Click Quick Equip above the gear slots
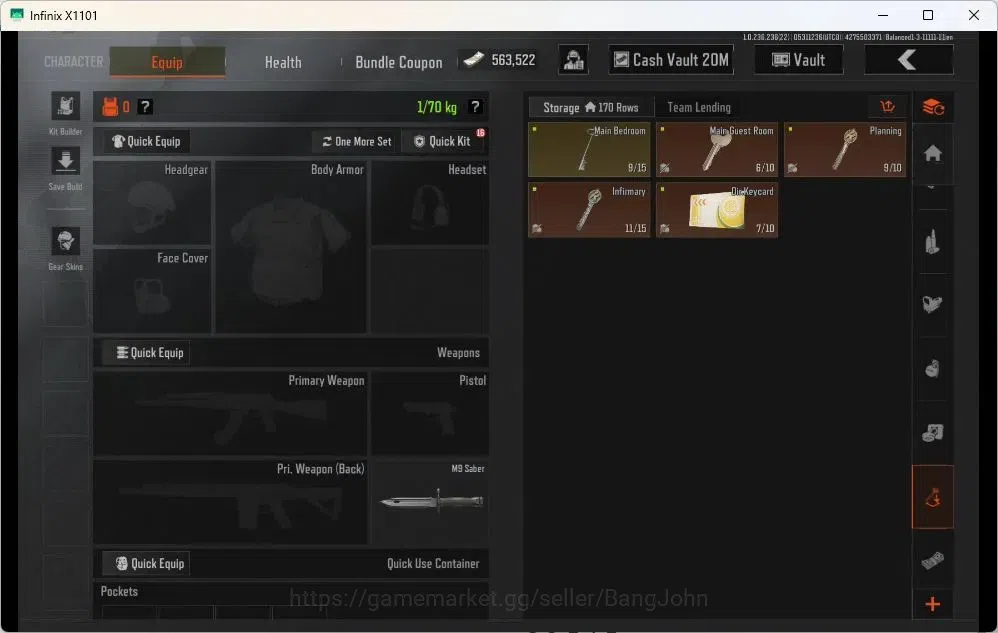 (x=146, y=141)
